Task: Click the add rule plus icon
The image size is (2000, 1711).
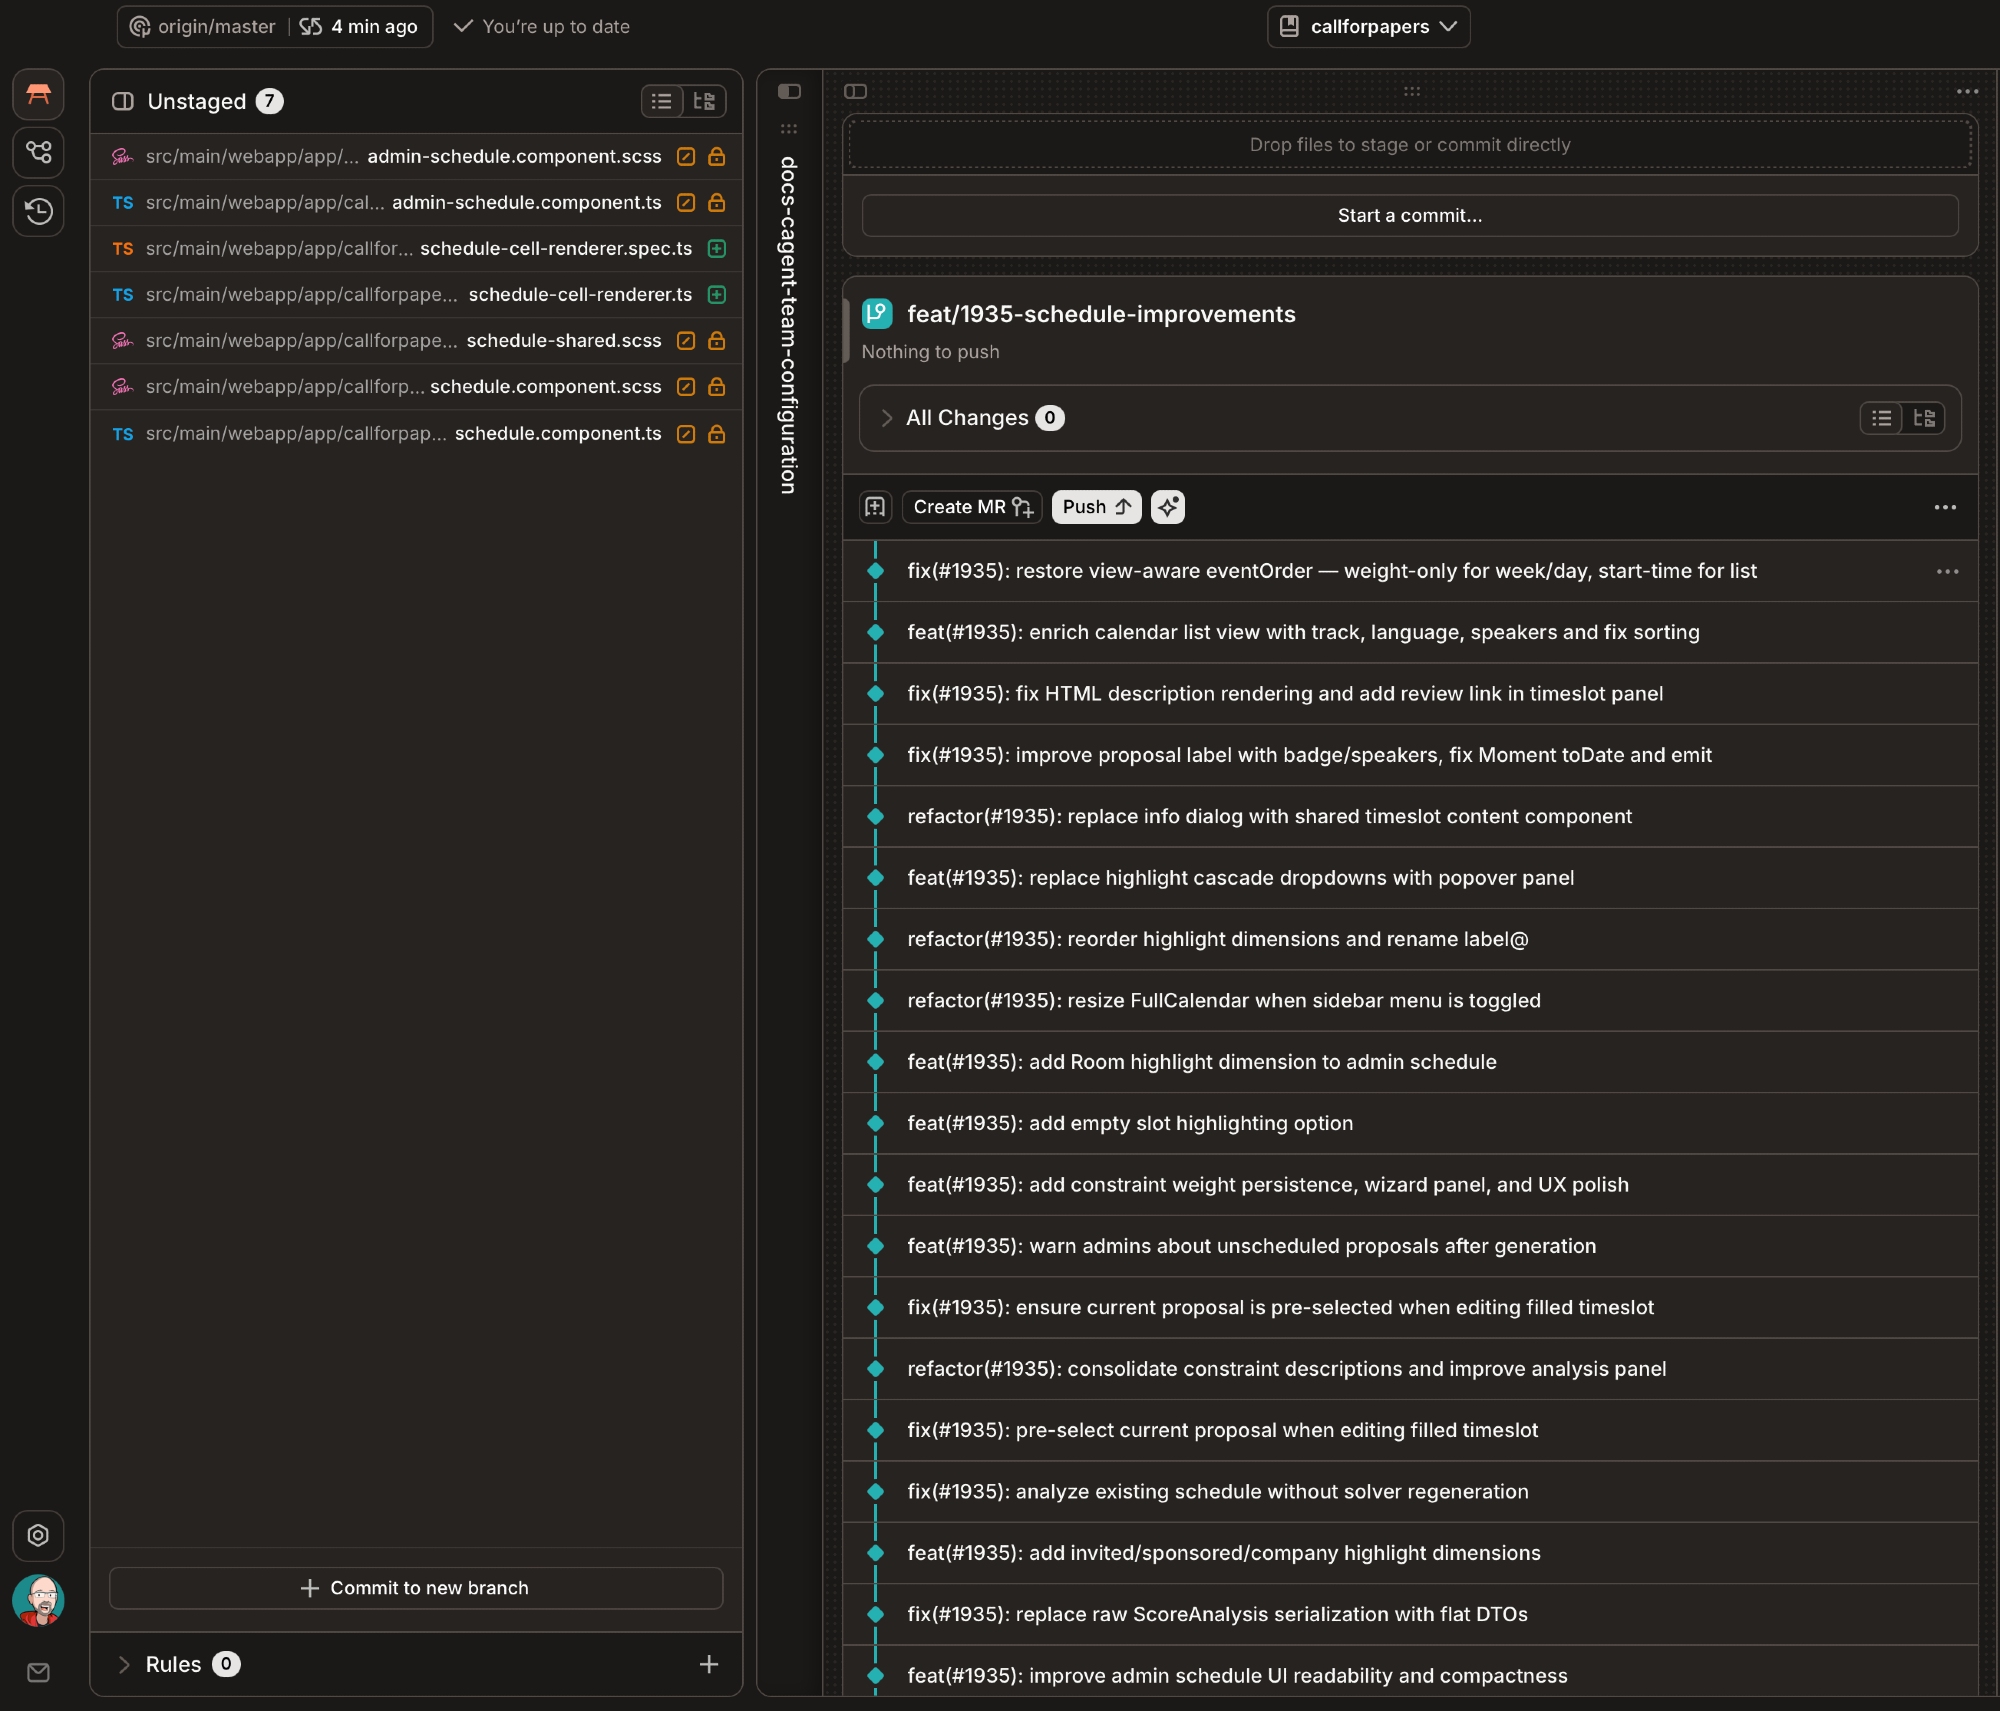Action: click(x=708, y=1664)
